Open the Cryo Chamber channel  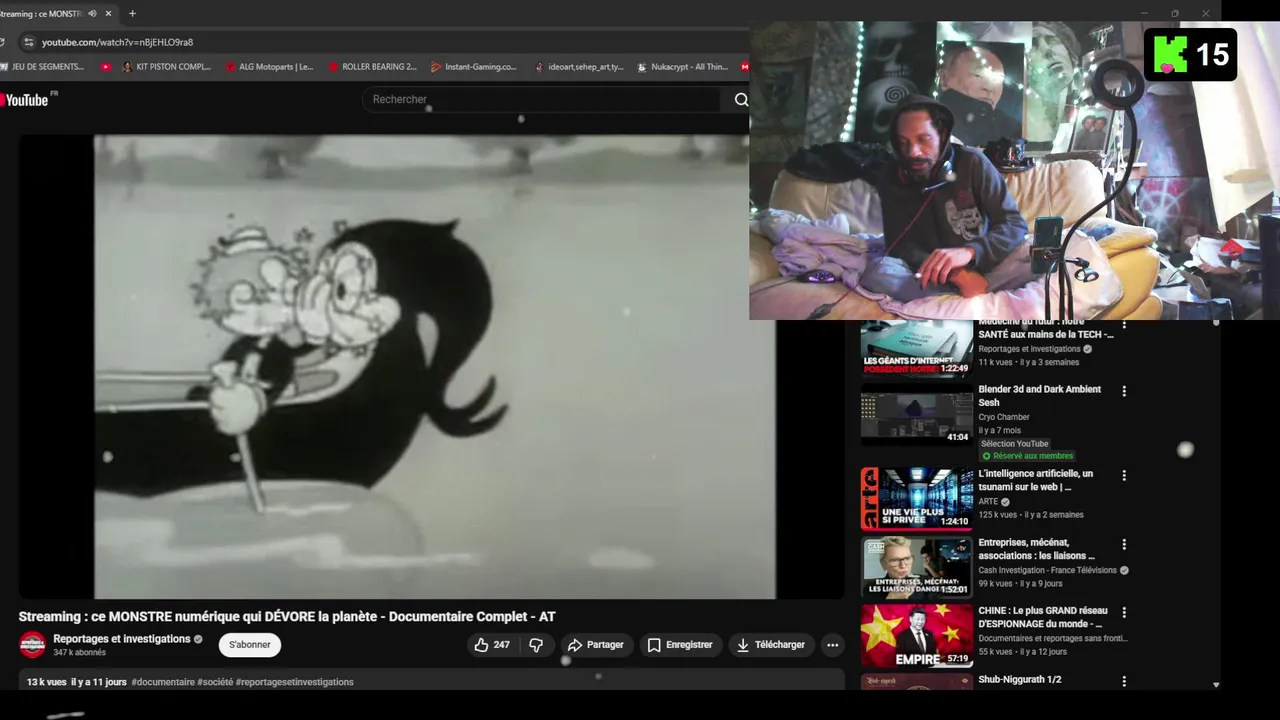[1004, 417]
